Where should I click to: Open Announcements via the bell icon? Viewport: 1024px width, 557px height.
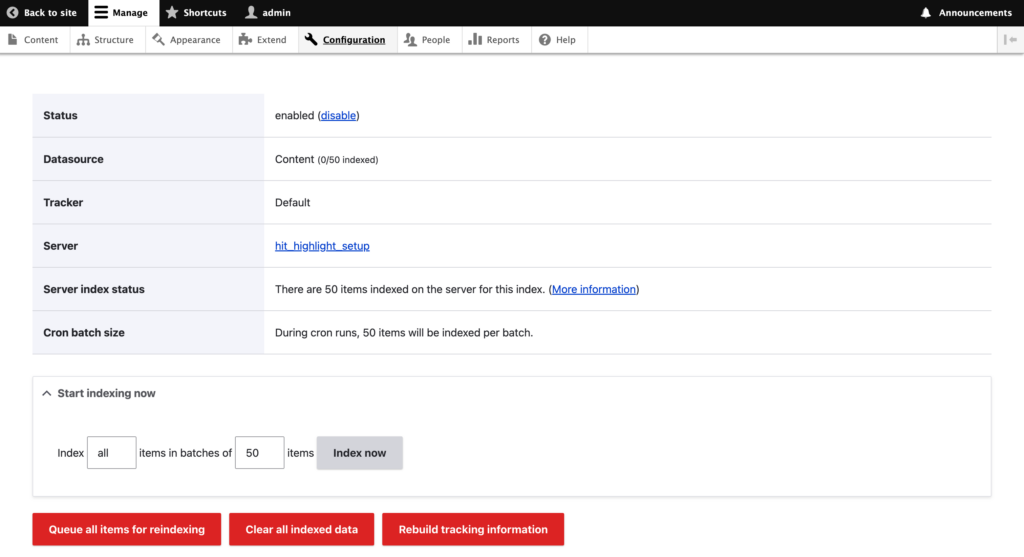(926, 13)
